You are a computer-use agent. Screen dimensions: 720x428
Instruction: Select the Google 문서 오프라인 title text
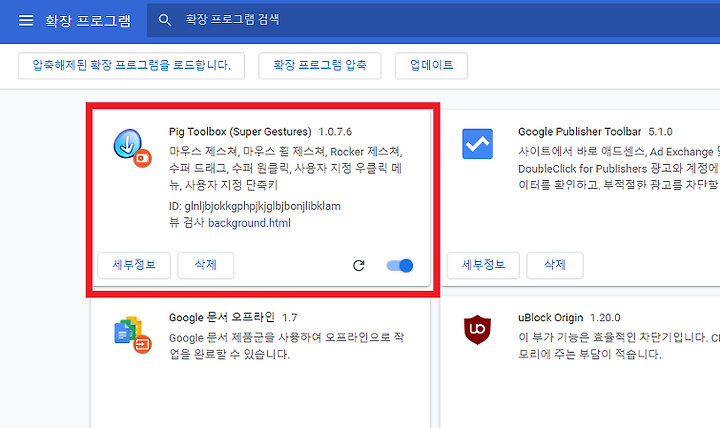point(222,317)
